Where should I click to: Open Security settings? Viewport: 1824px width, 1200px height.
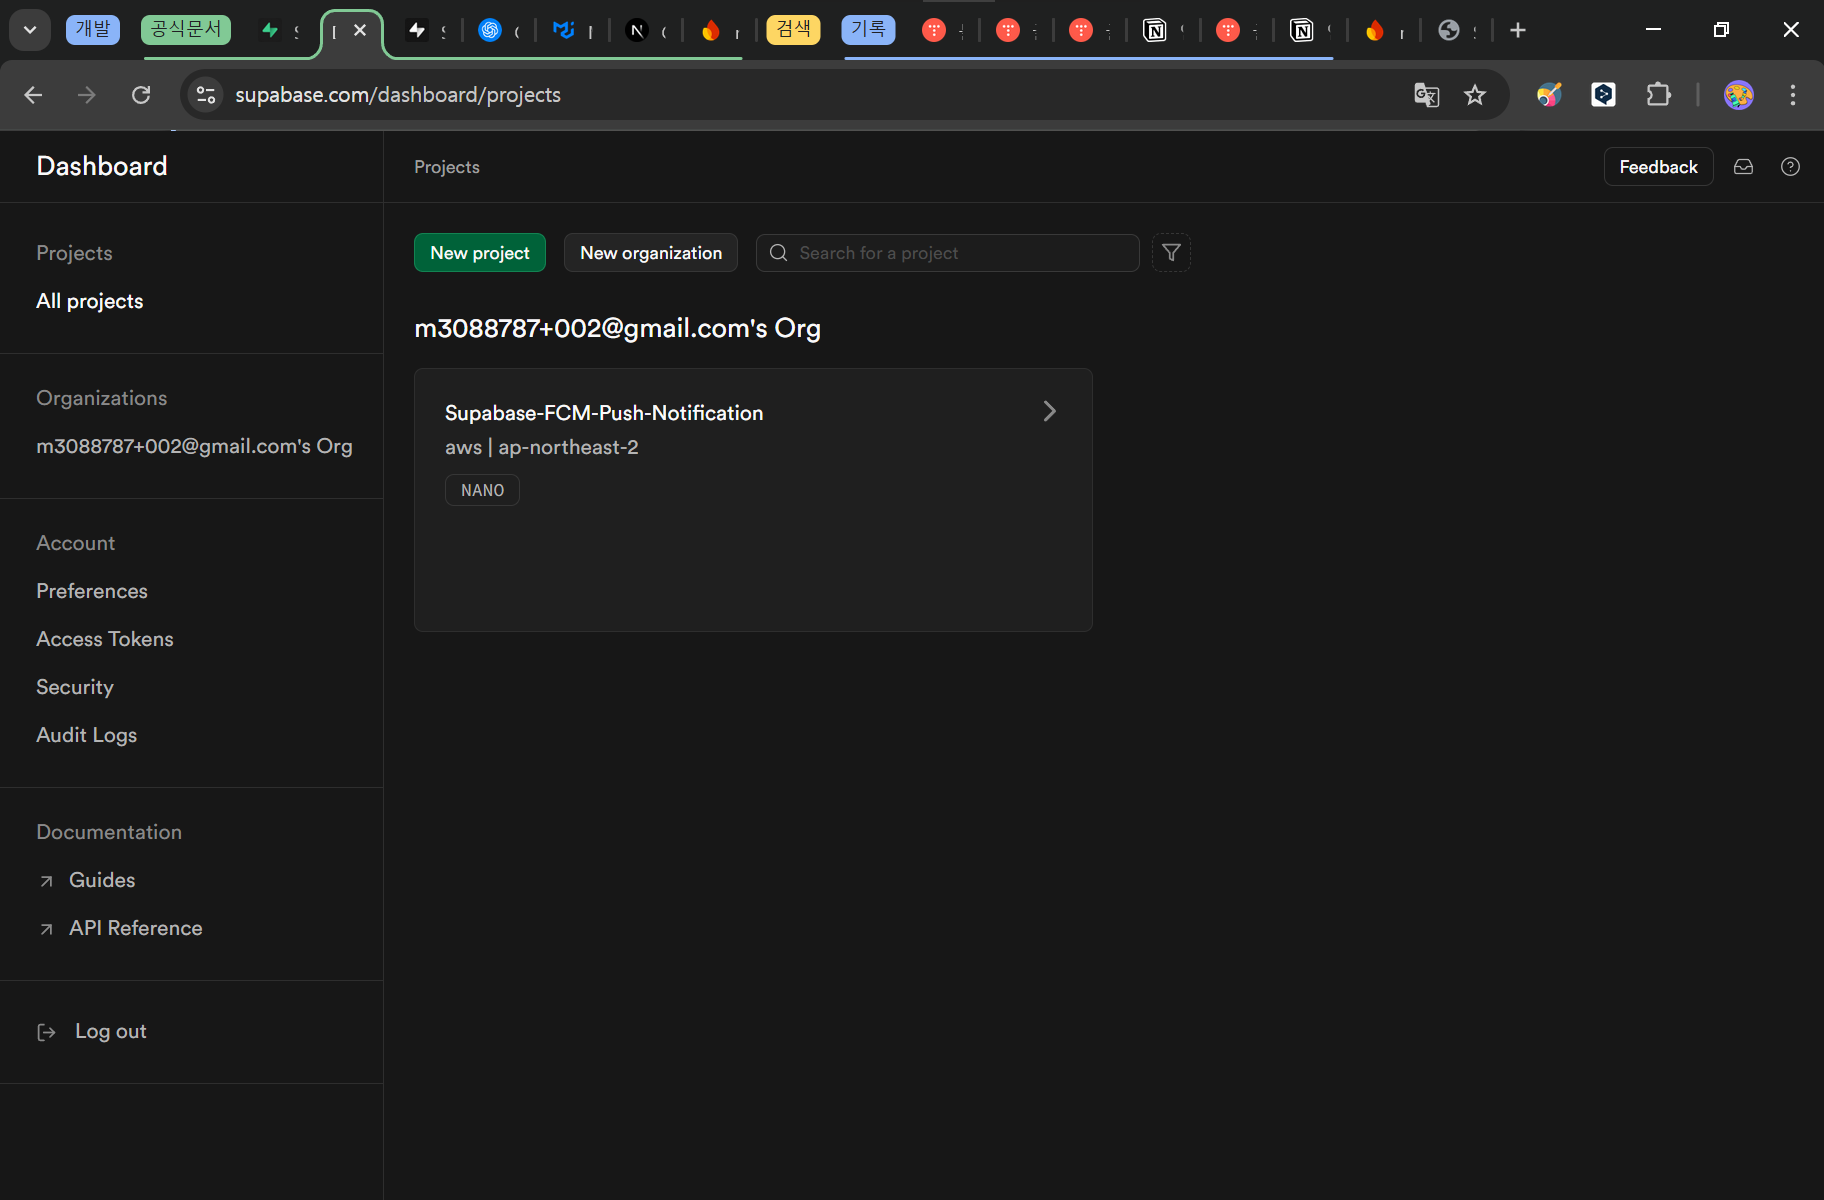75,687
